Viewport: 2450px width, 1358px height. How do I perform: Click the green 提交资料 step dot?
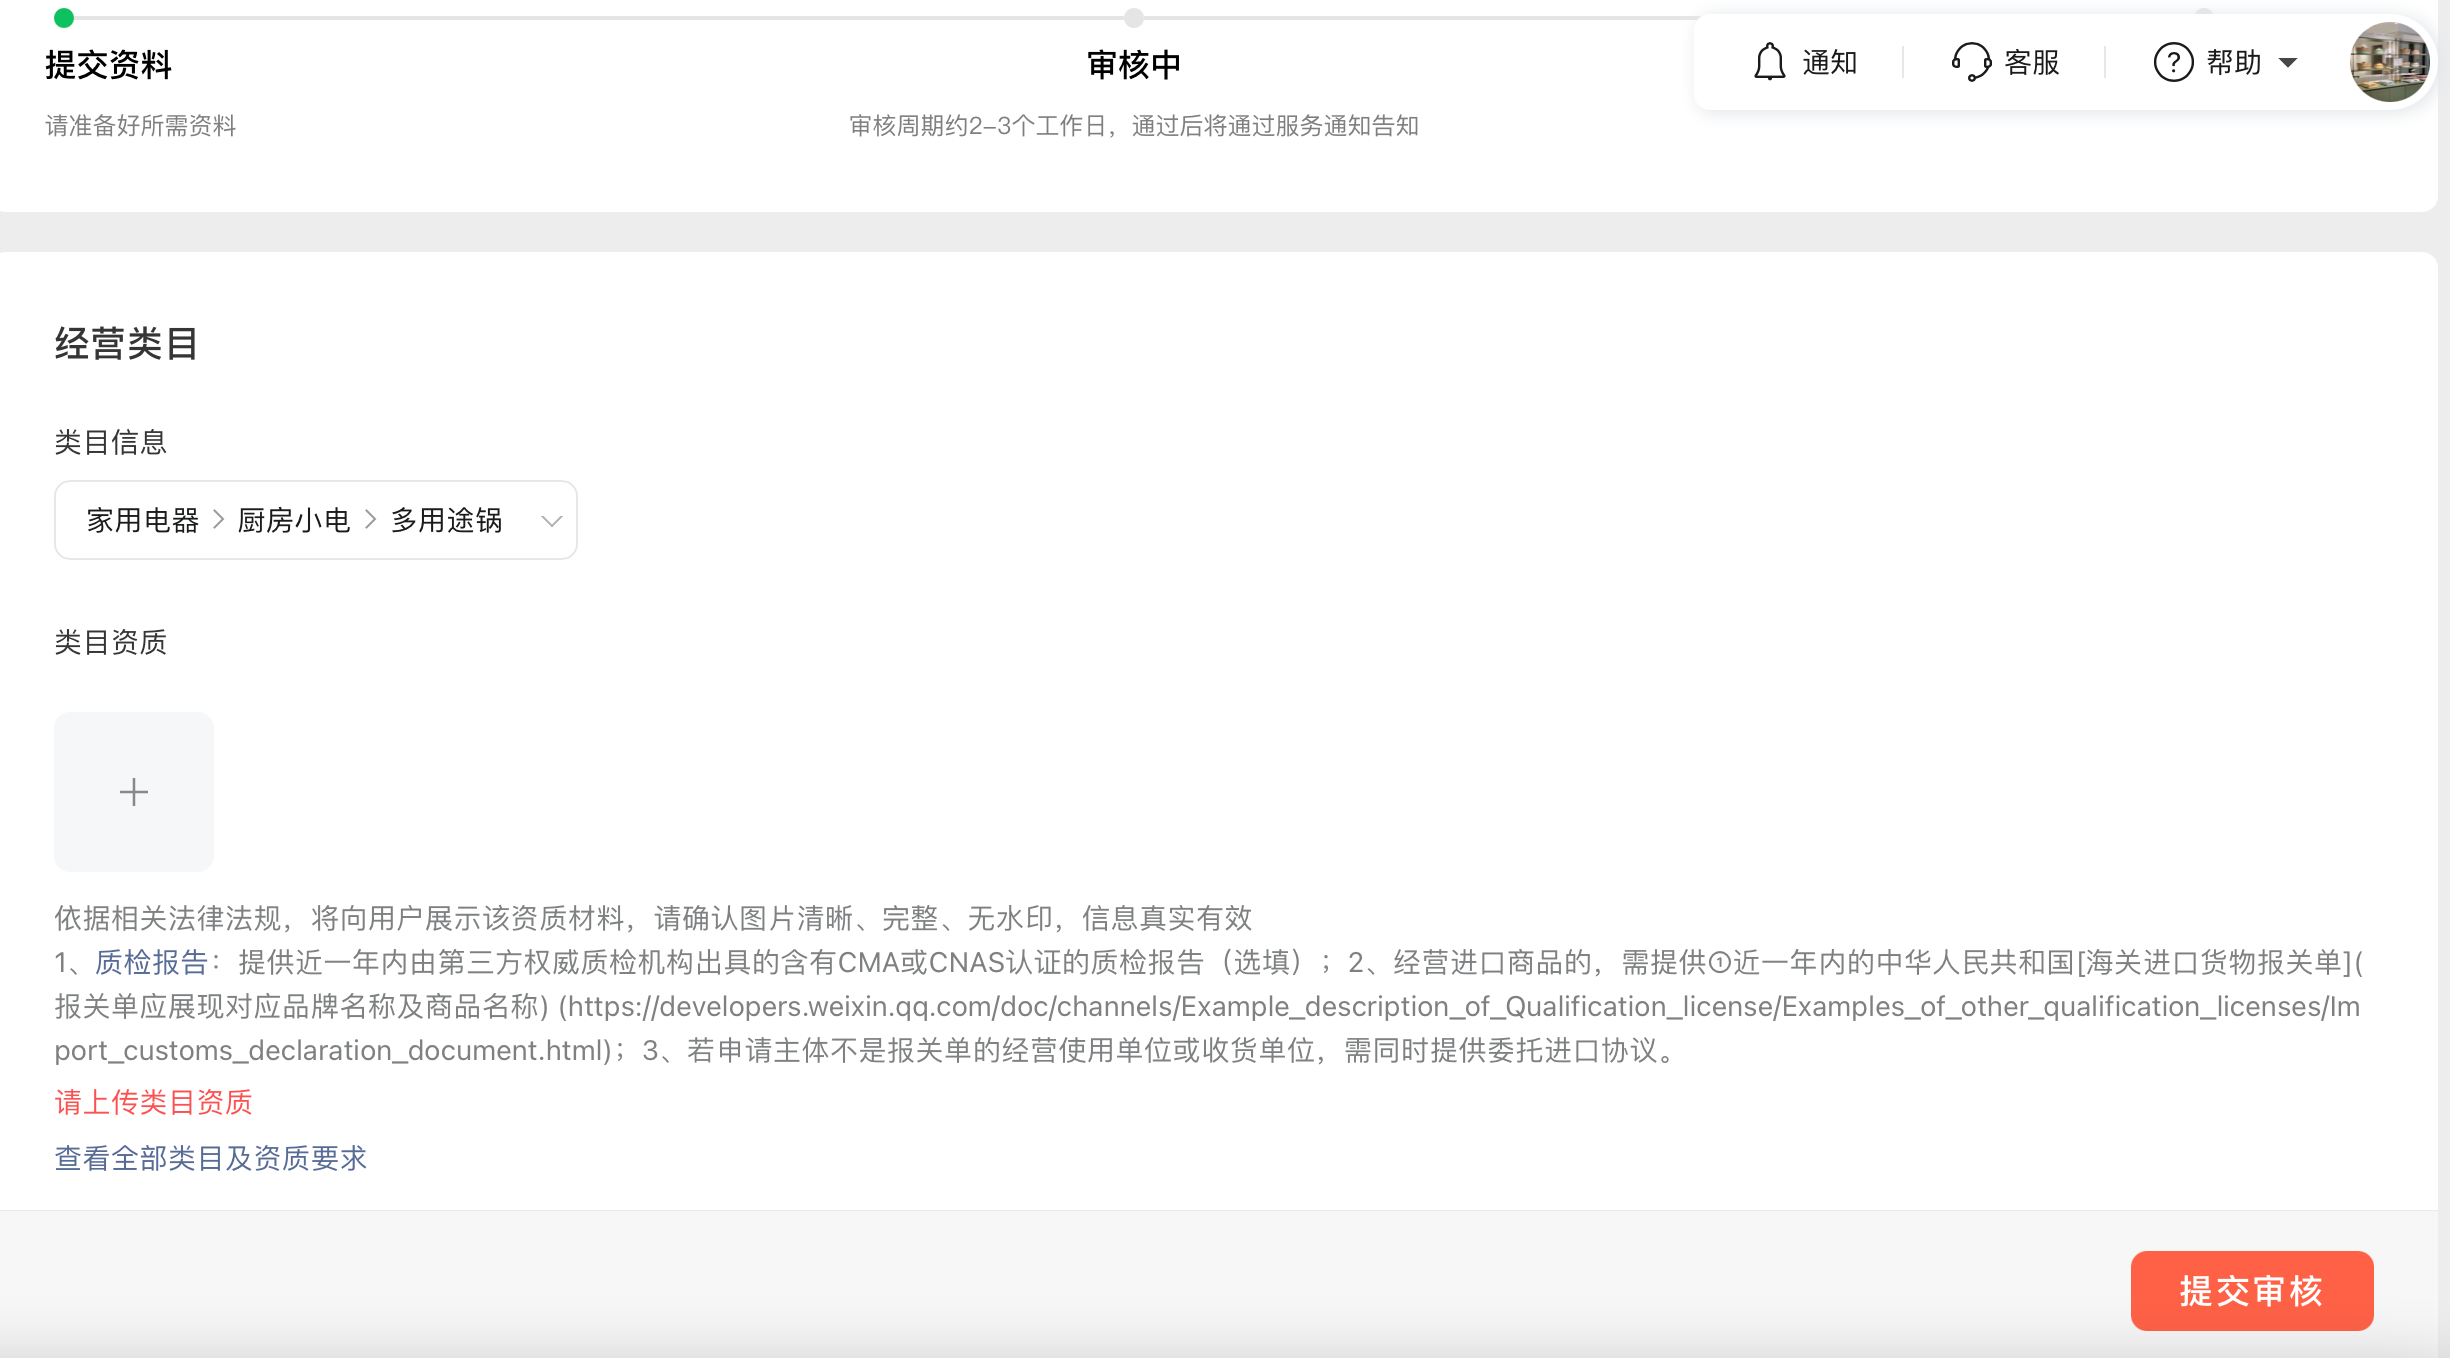point(64,18)
